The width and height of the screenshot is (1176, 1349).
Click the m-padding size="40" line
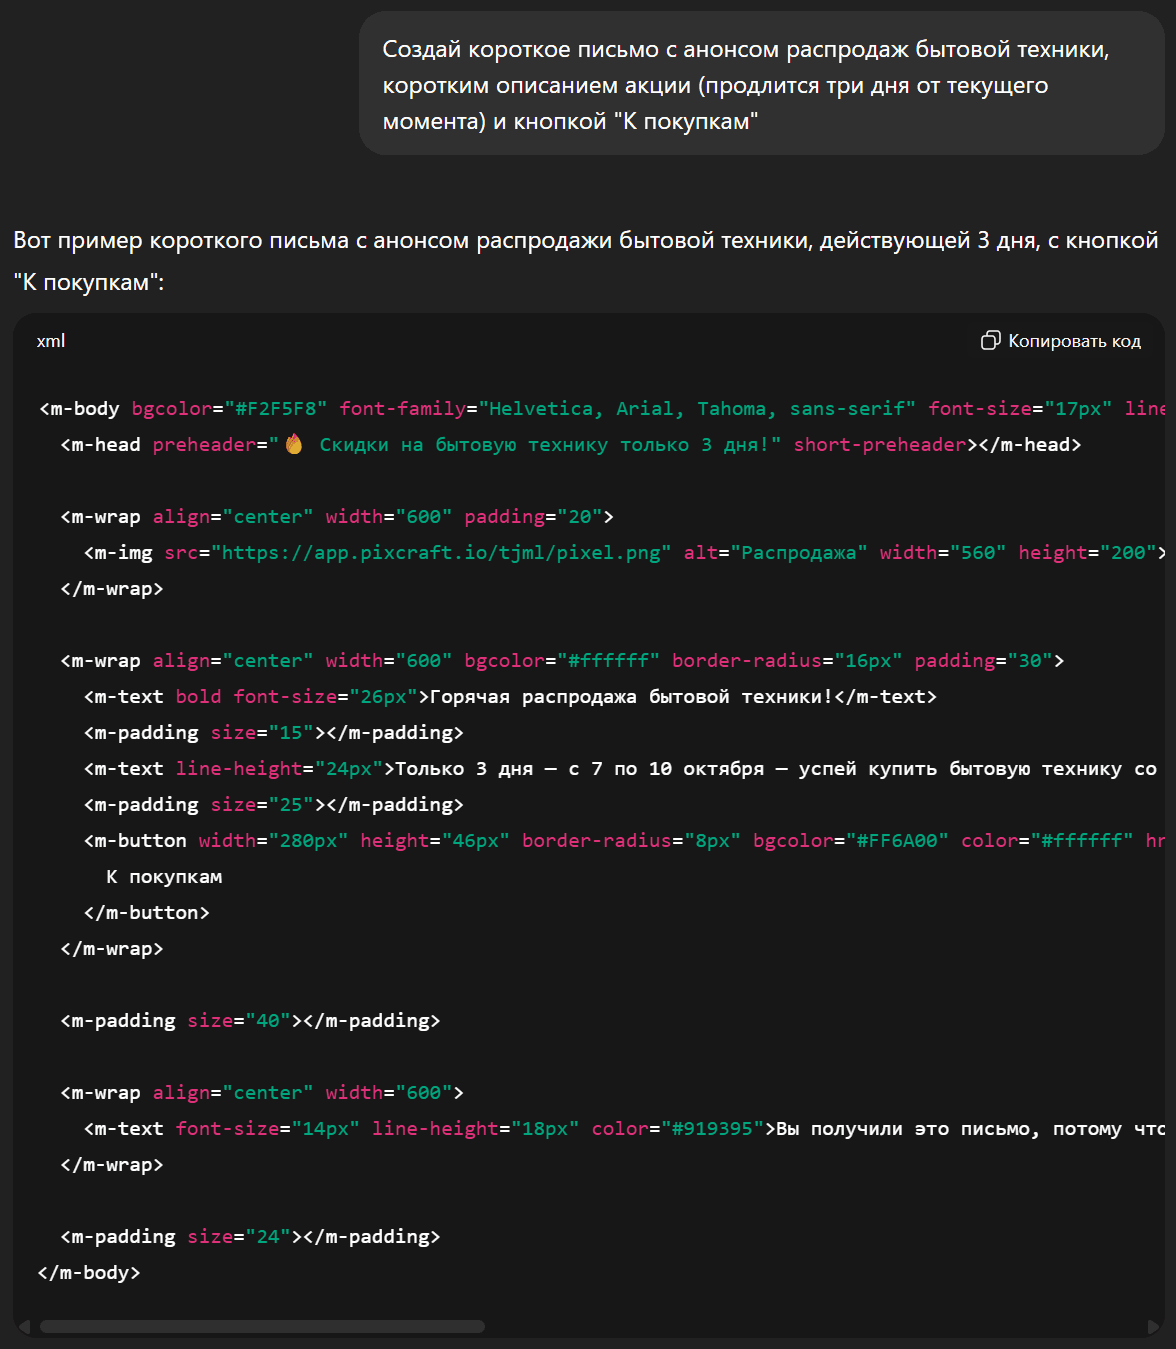click(x=250, y=1021)
